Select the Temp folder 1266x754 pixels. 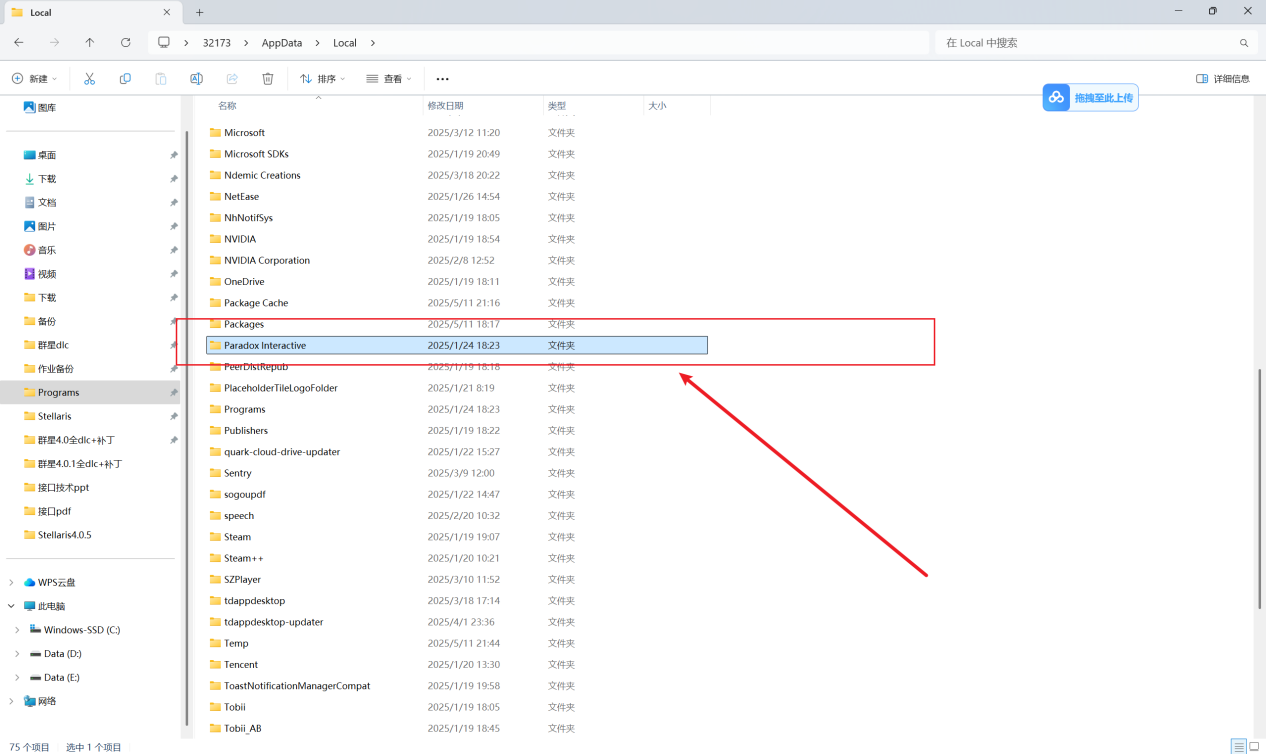[x=456, y=643]
